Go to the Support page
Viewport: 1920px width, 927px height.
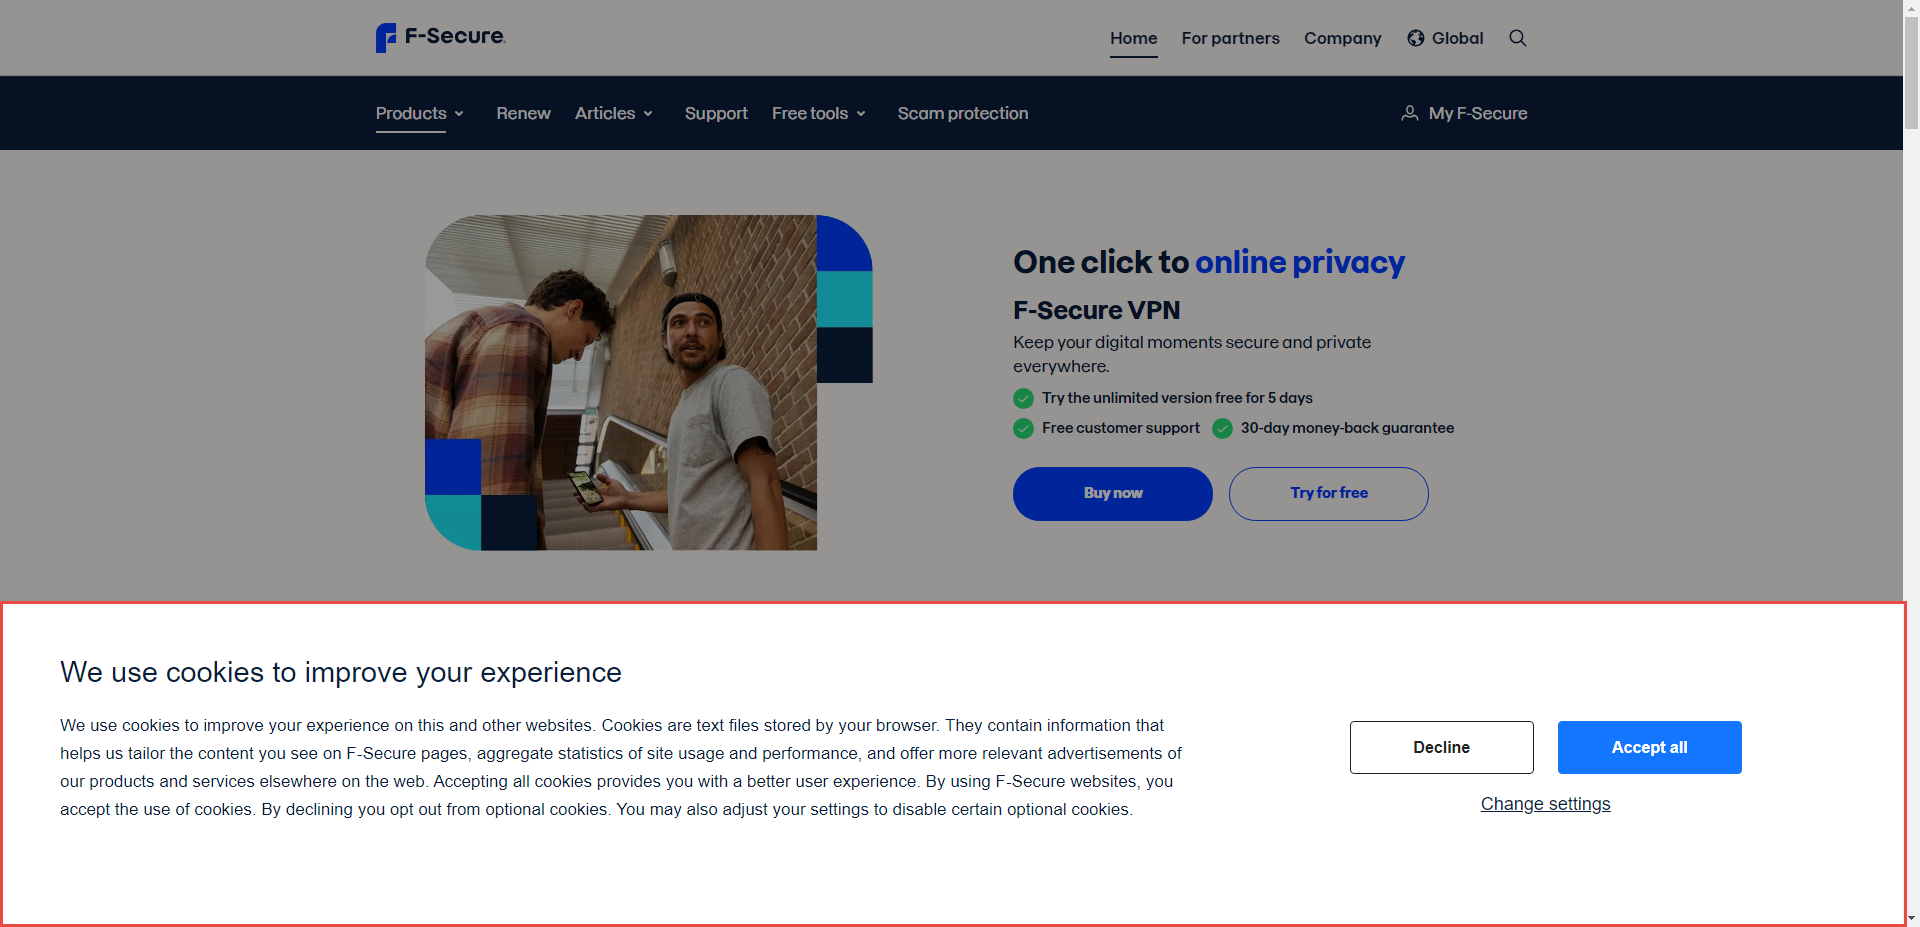coord(716,113)
